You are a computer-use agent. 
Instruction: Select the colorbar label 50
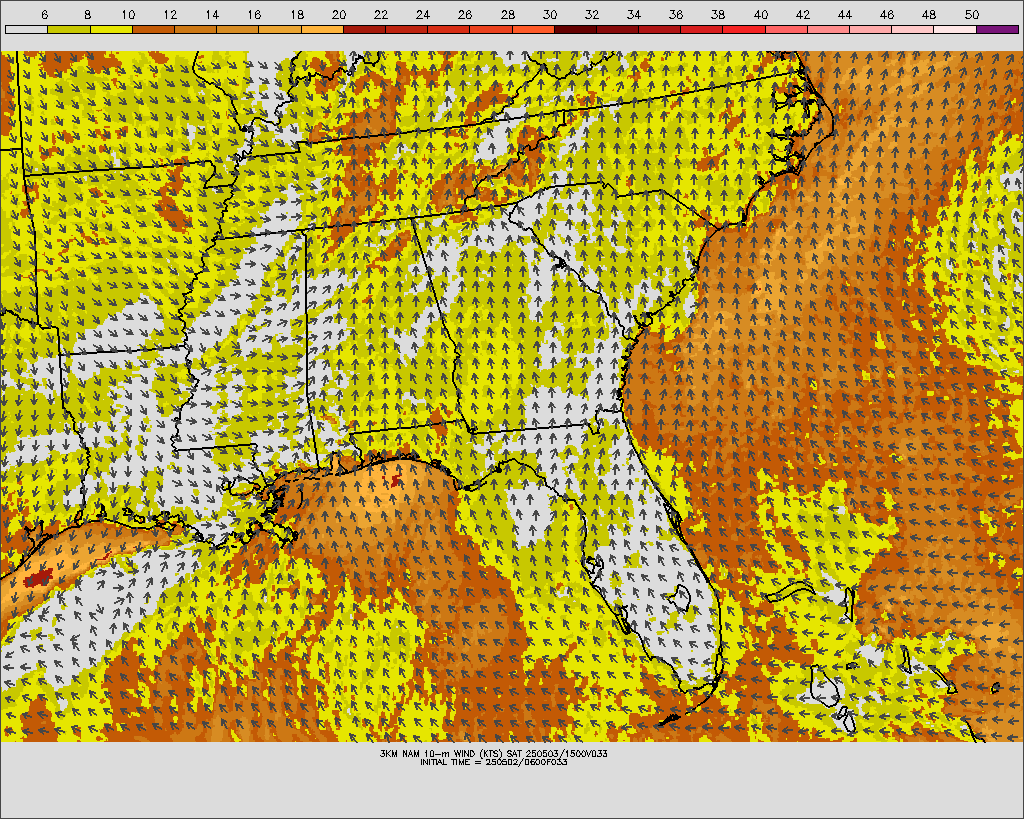tap(971, 14)
